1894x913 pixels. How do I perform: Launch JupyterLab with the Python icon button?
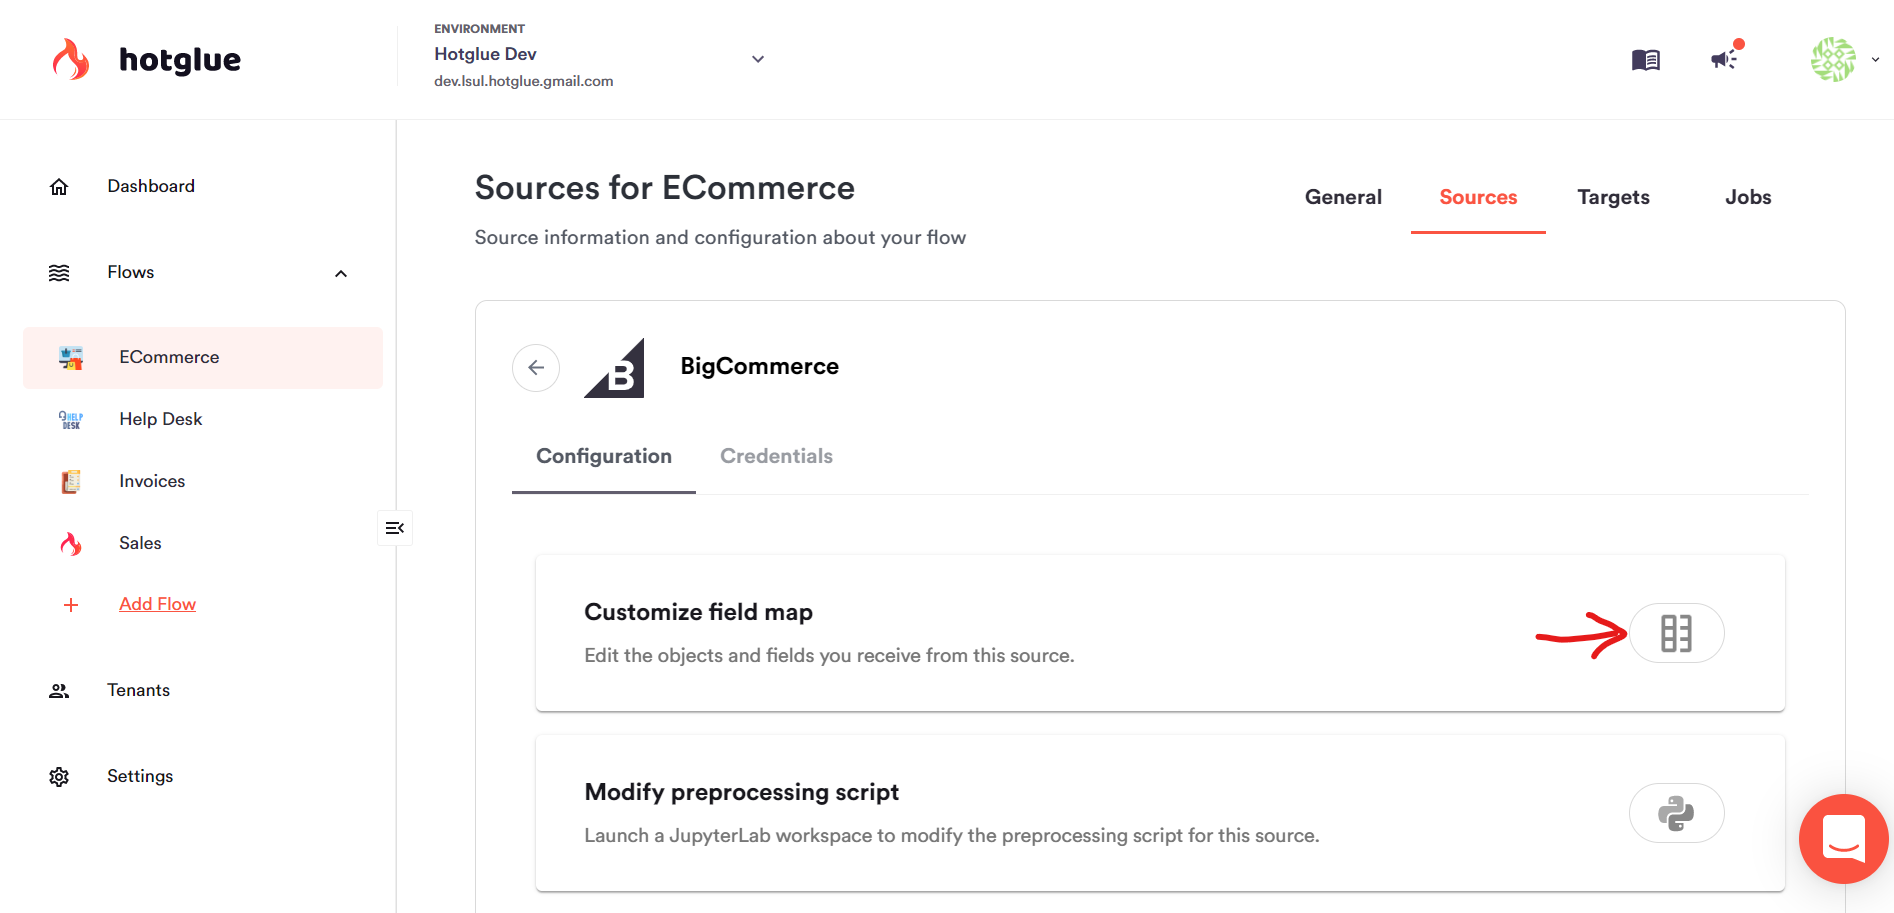1677,813
